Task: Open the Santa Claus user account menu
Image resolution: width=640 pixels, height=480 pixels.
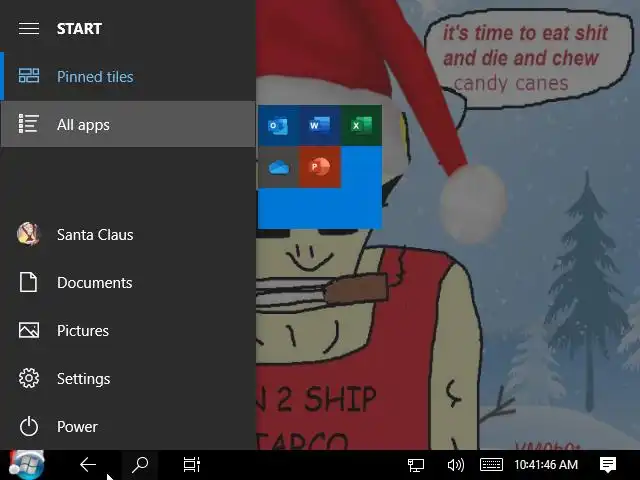Action: (128, 234)
